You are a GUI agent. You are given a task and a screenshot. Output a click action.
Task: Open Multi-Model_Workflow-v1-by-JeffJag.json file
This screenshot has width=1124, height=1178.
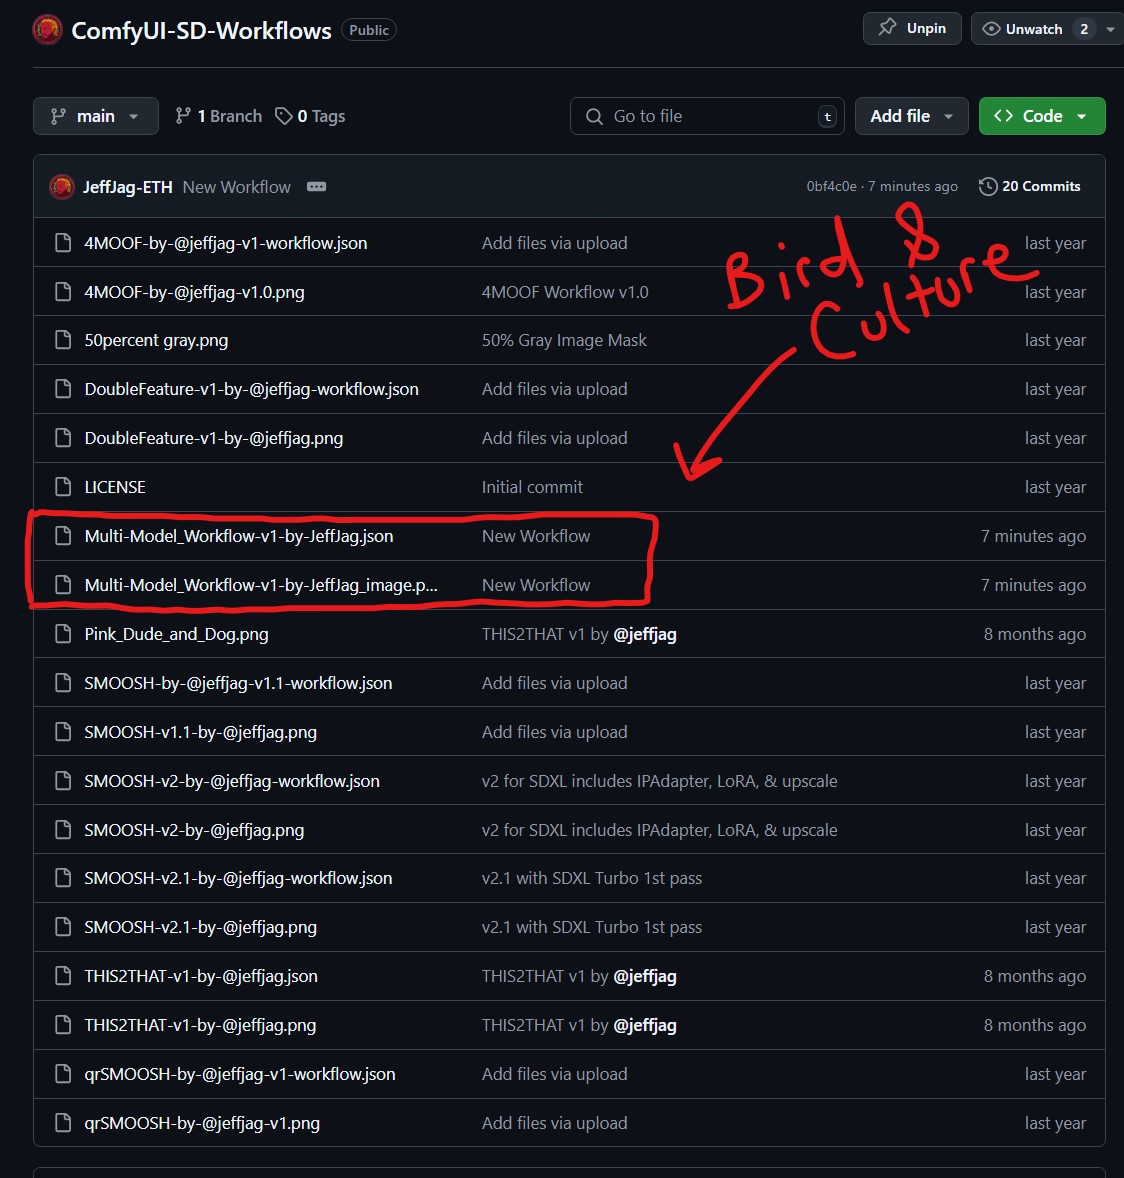(x=239, y=536)
